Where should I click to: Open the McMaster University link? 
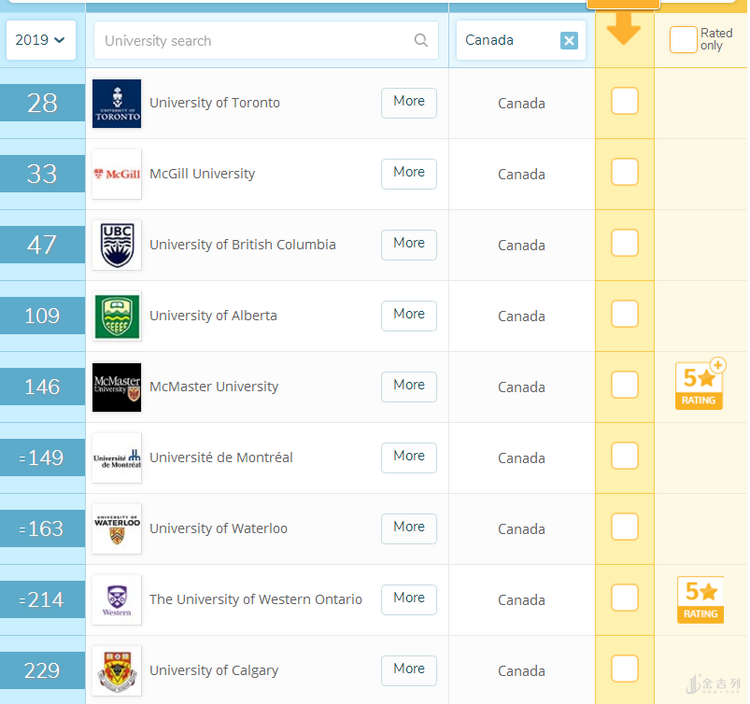(x=214, y=386)
